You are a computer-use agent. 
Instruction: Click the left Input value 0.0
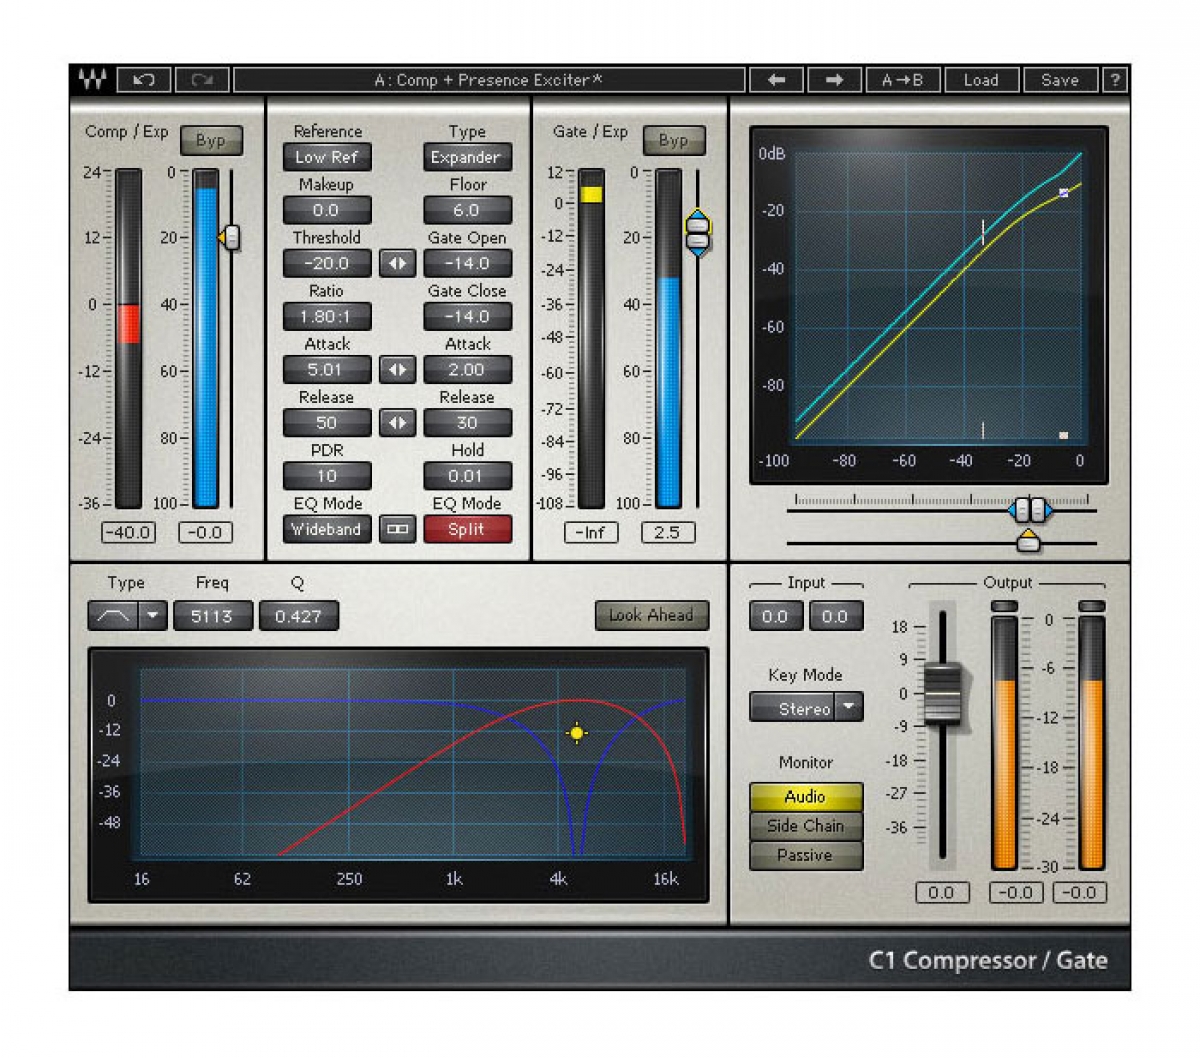point(775,616)
